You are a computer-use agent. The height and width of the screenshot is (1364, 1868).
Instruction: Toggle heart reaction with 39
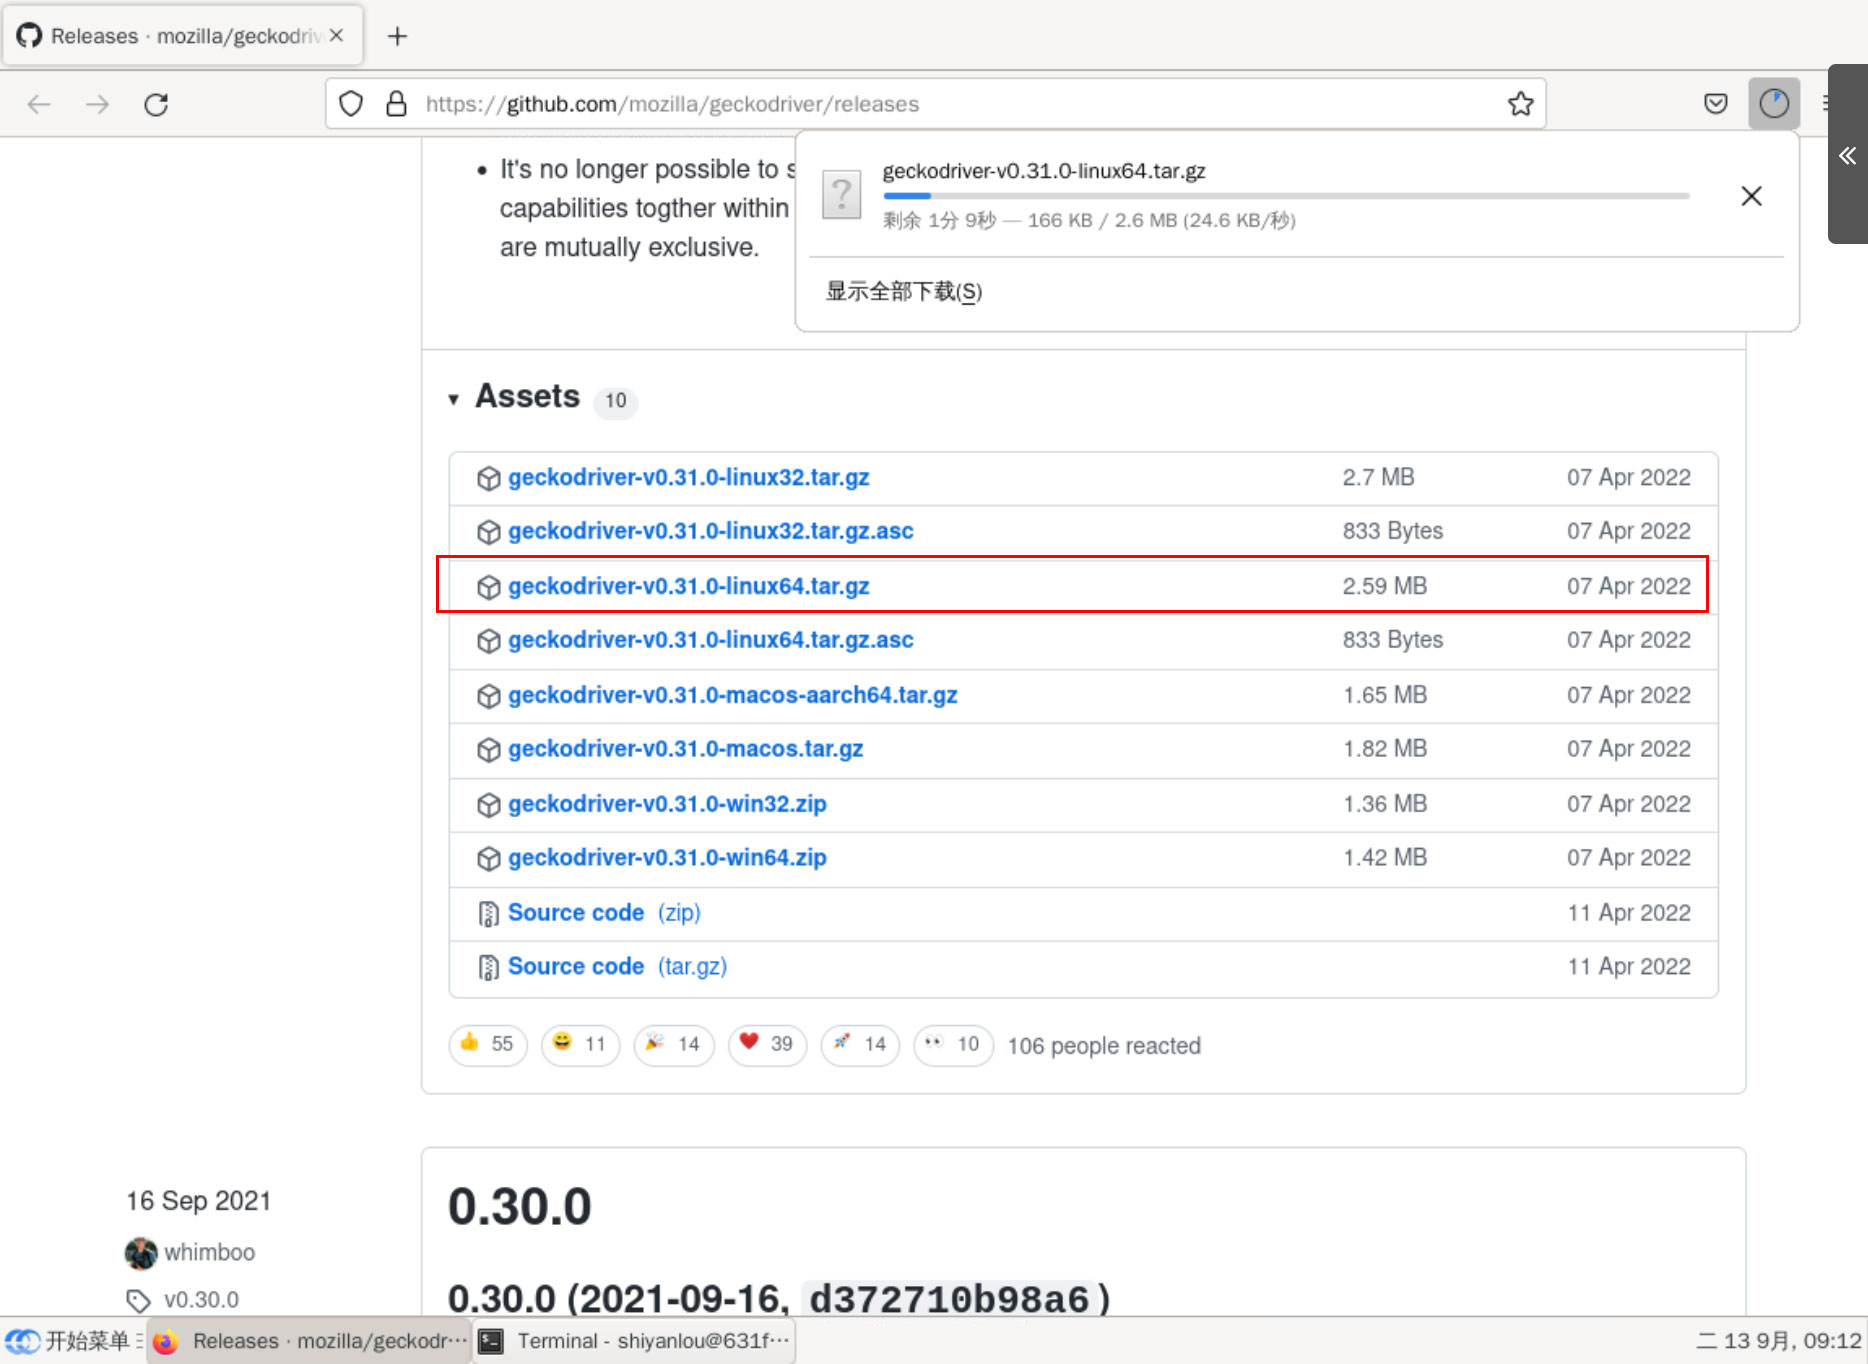pos(767,1045)
